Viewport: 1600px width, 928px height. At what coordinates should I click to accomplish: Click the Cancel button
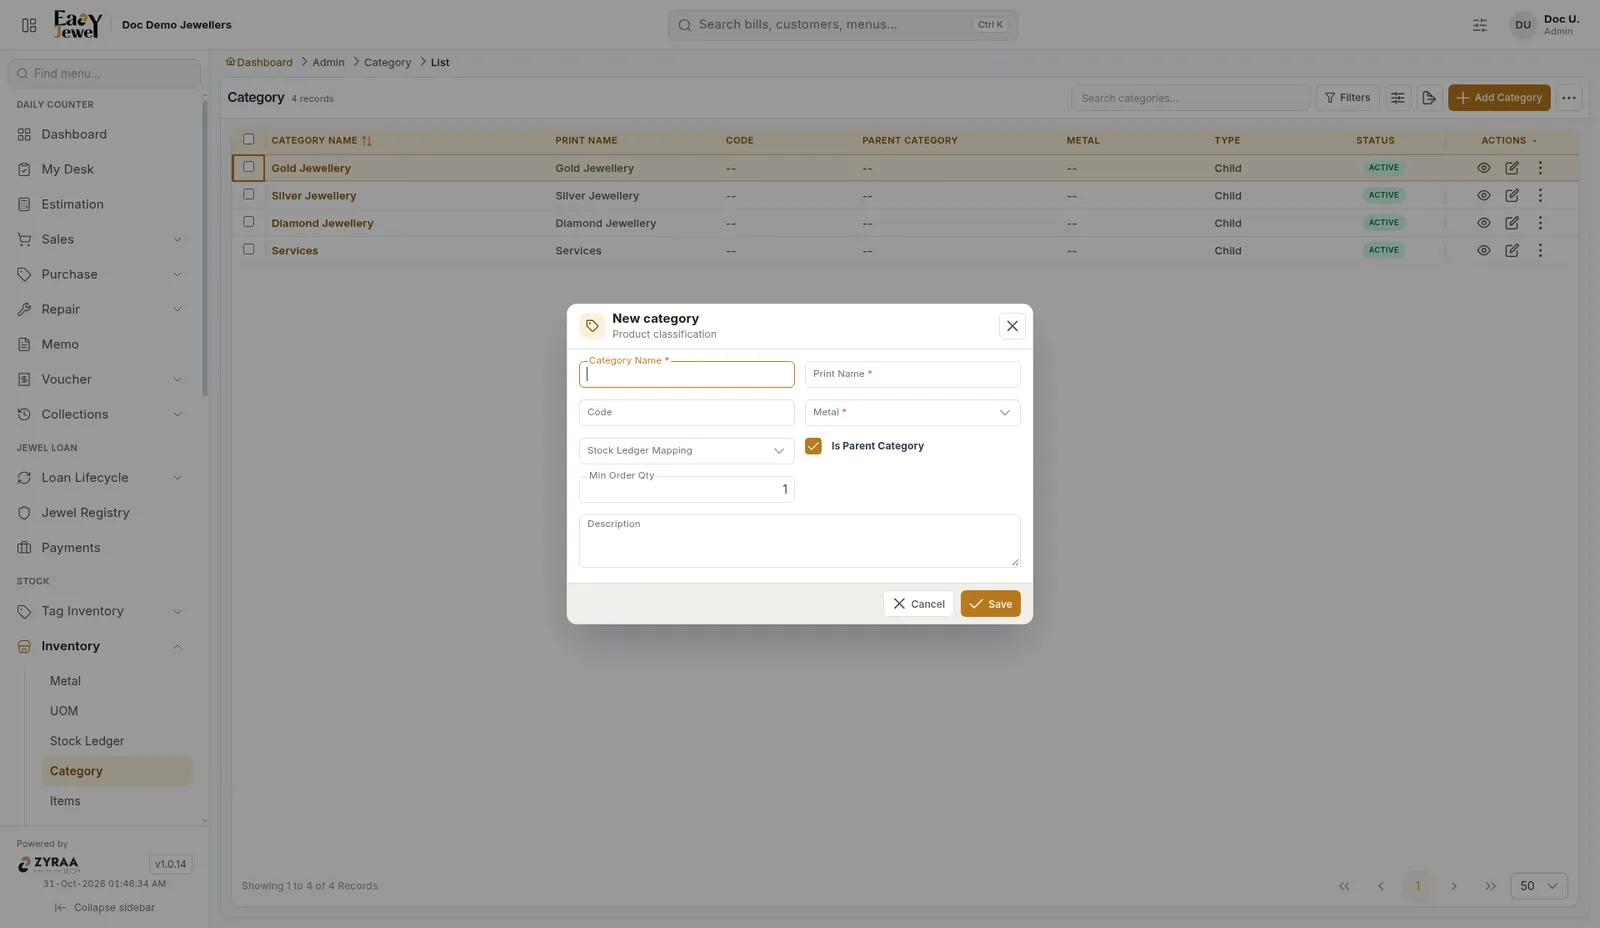918,604
